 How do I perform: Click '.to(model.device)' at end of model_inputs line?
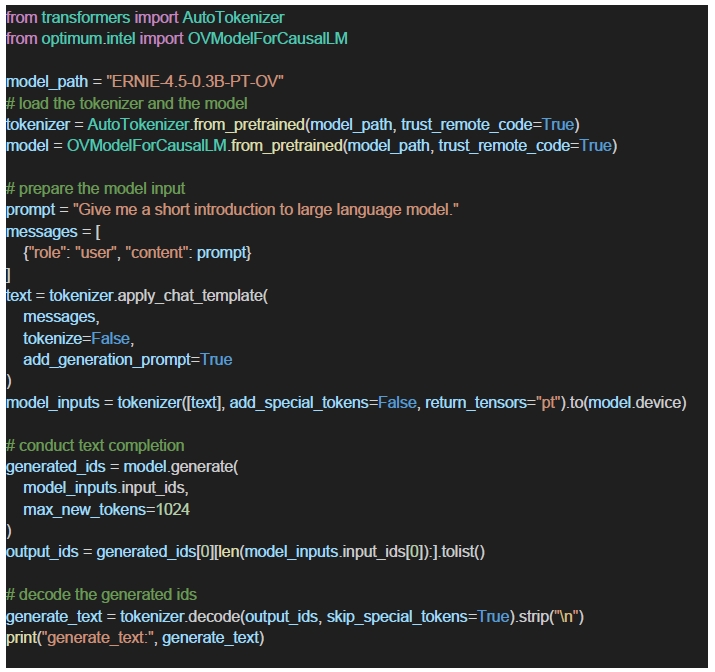[x=627, y=402]
